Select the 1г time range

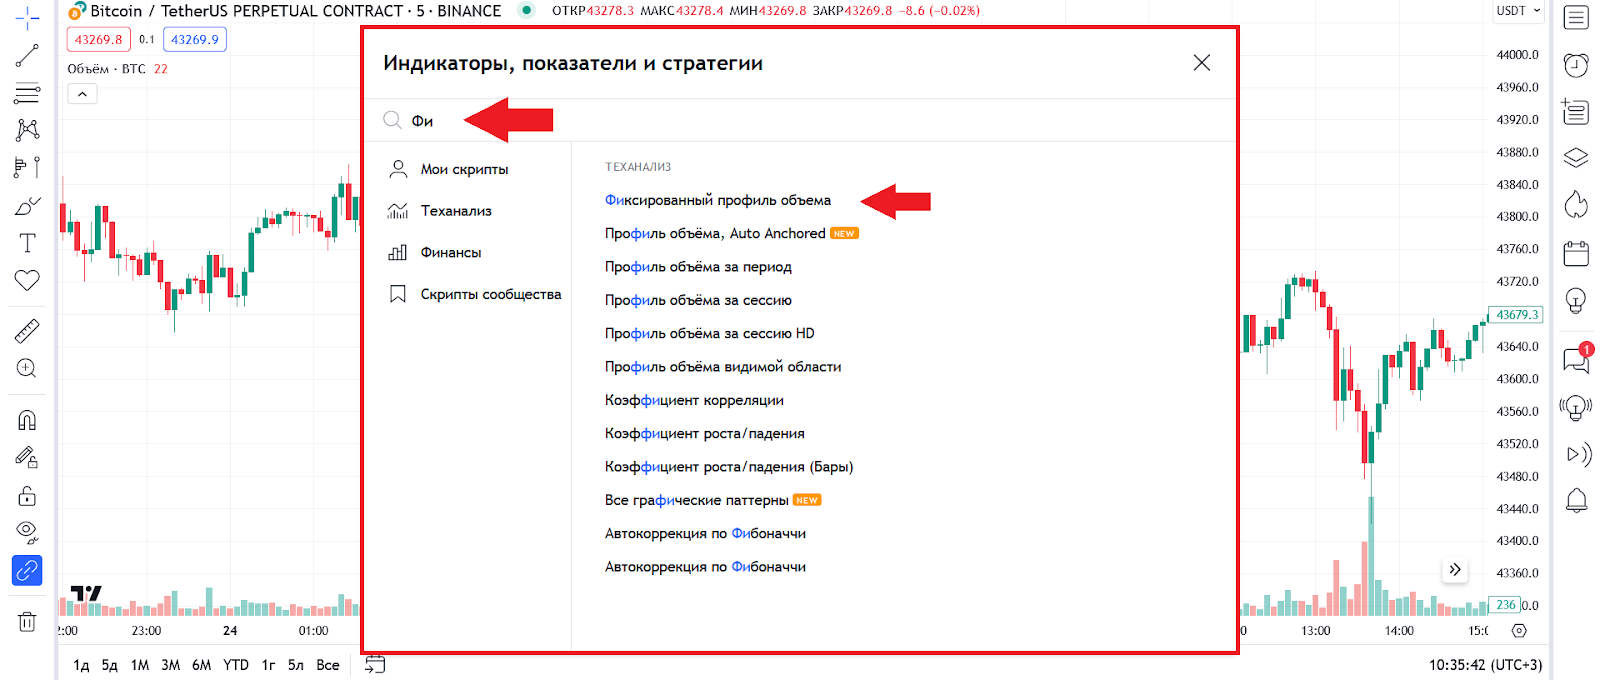tap(268, 665)
